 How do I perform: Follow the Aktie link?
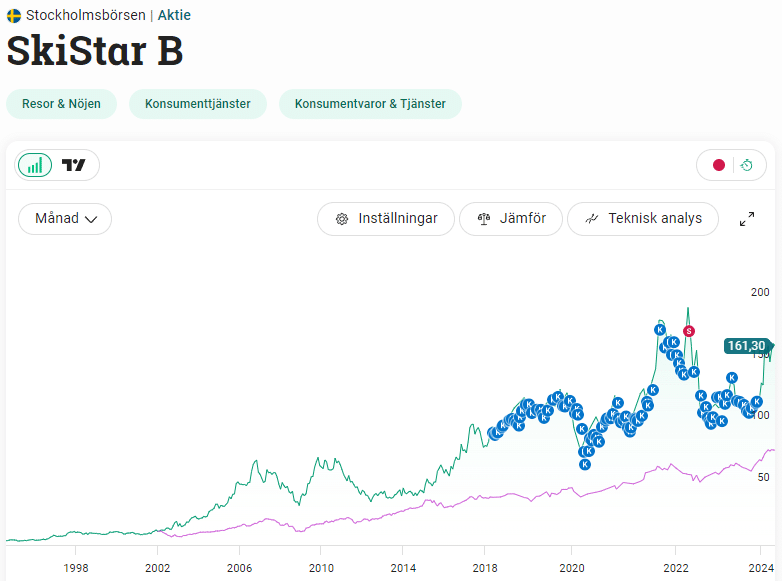pos(174,15)
